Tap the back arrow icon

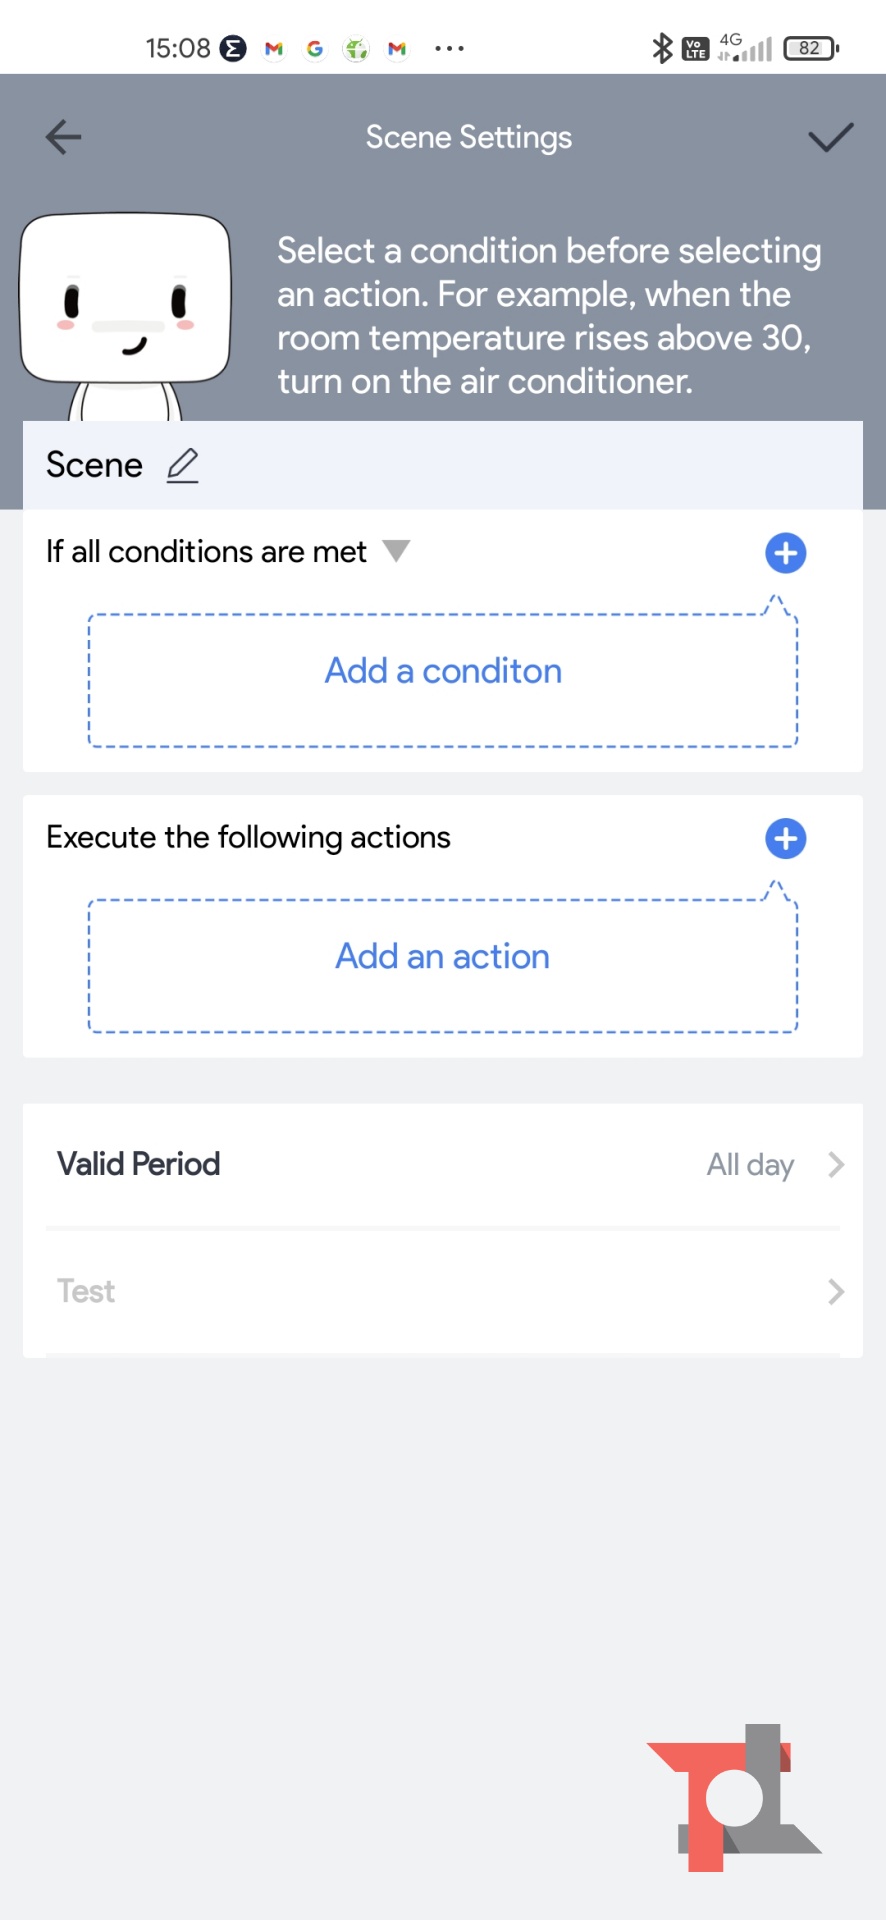[x=64, y=137]
